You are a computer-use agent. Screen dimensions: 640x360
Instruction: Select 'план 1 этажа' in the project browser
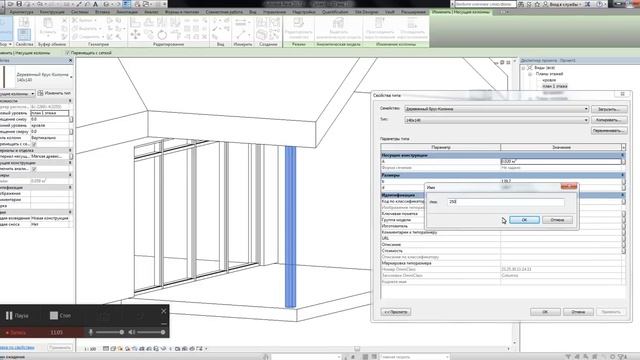coord(555,87)
